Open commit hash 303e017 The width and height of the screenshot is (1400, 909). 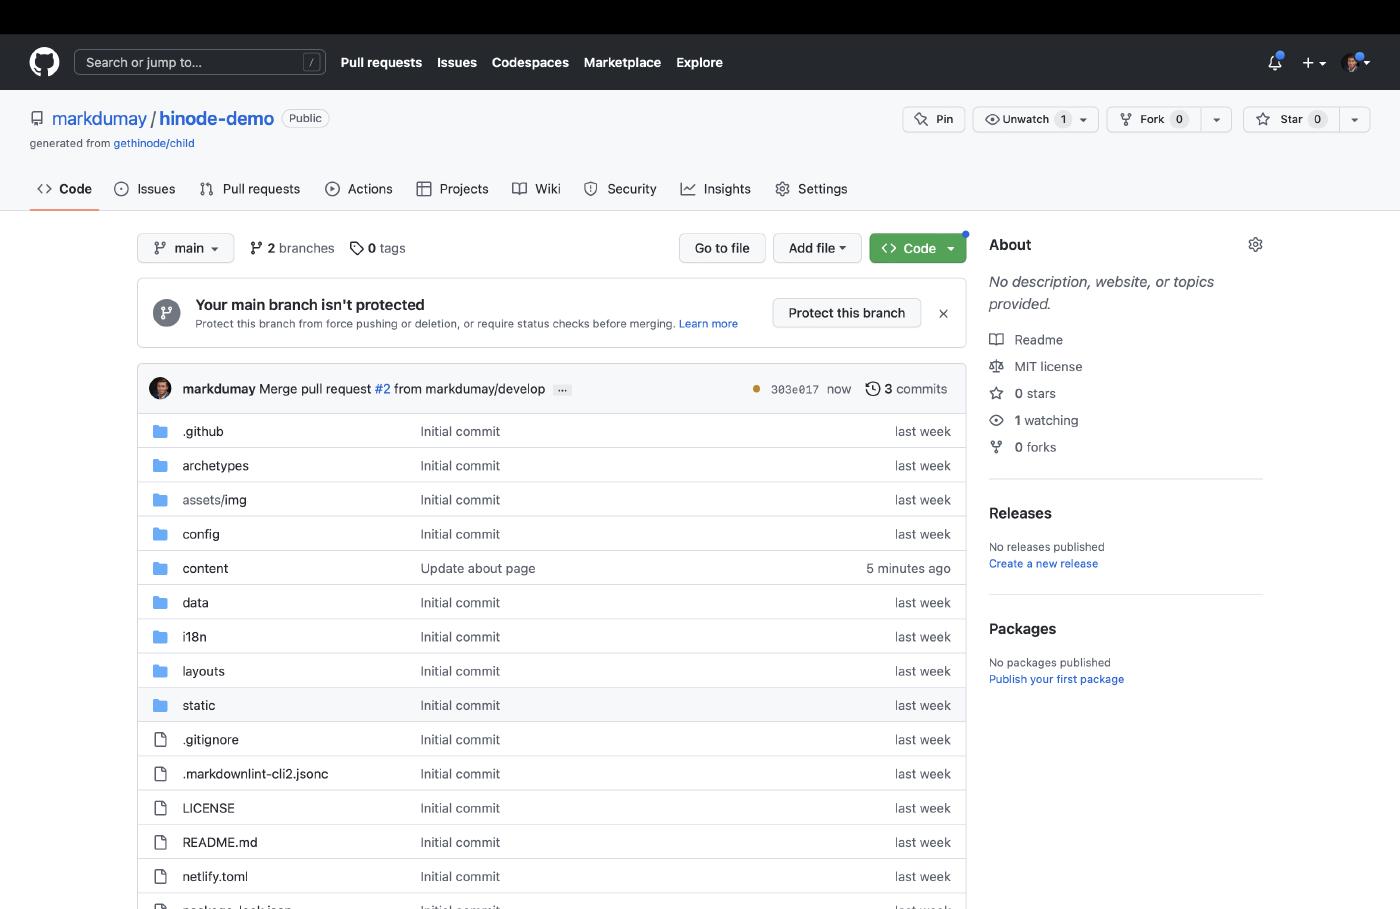point(794,390)
